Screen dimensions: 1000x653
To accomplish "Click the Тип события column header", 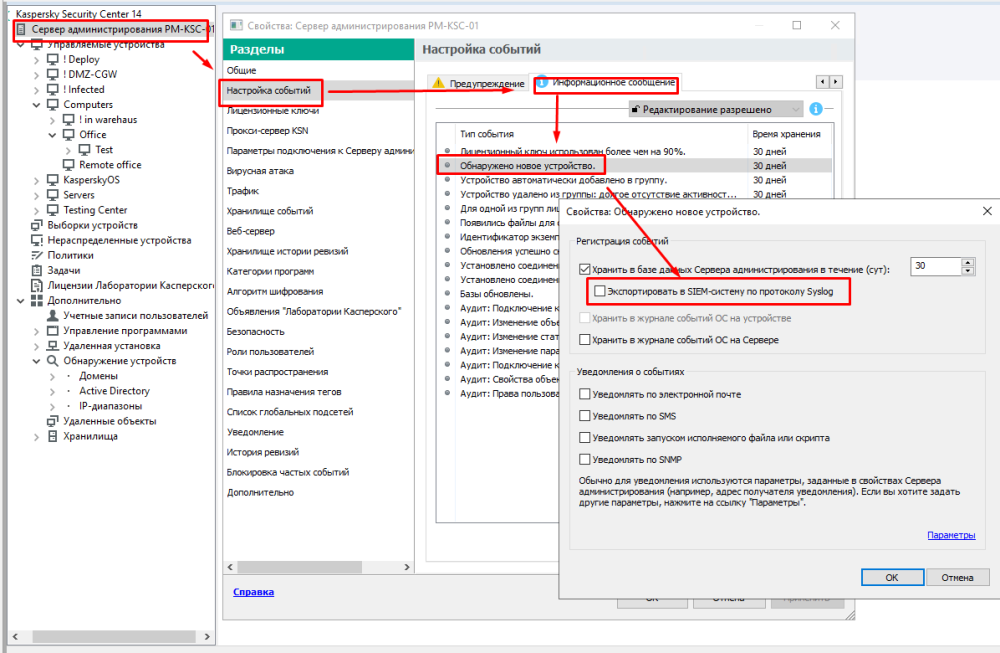I will click(601, 134).
